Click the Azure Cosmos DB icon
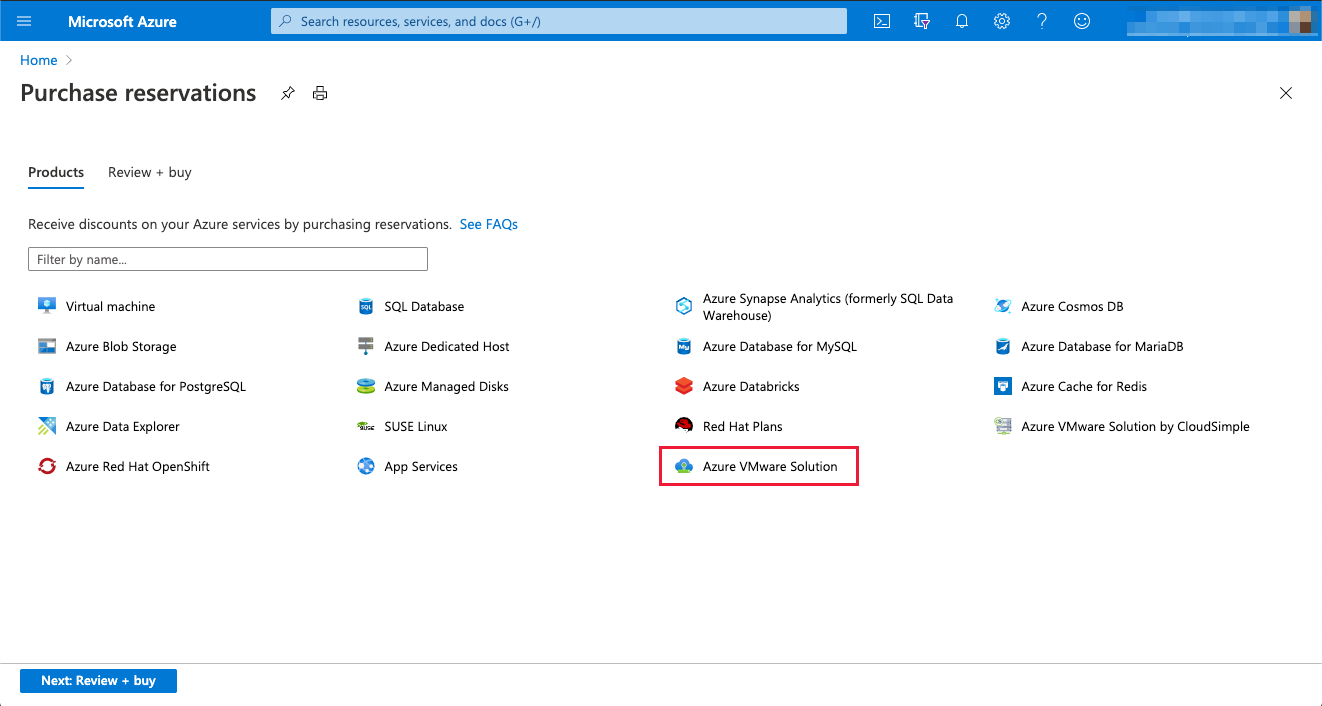1322x706 pixels. (1003, 306)
